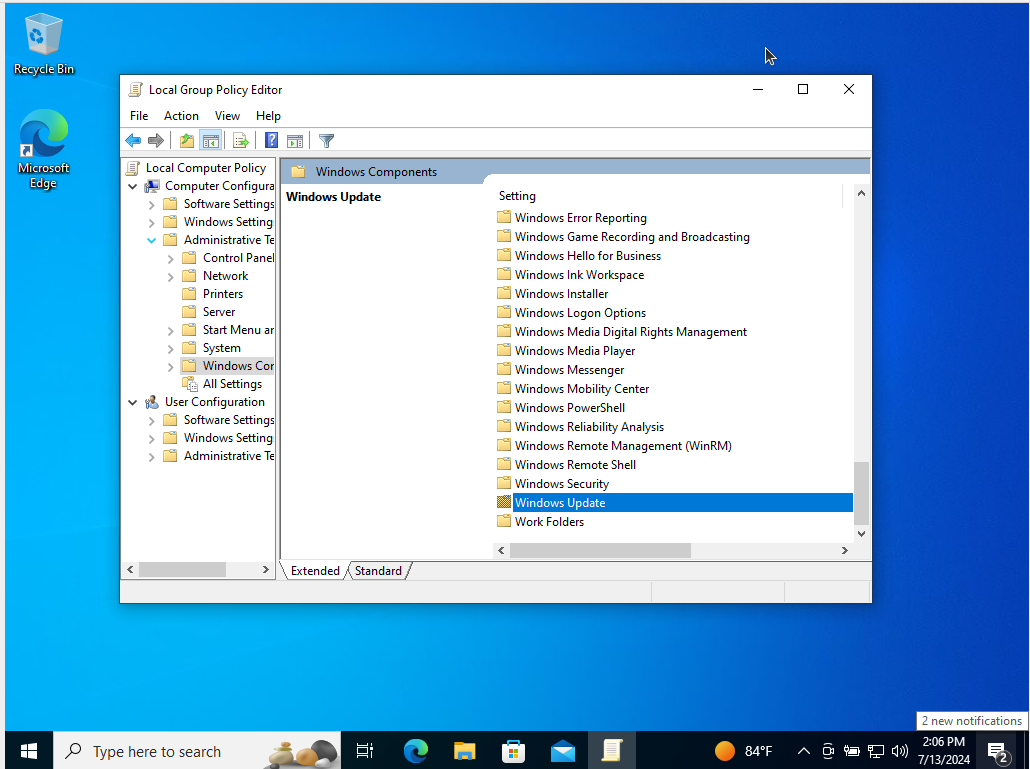This screenshot has height=769, width=1030.
Task: Expand Administrative Templates under User Configuration
Action: point(152,456)
